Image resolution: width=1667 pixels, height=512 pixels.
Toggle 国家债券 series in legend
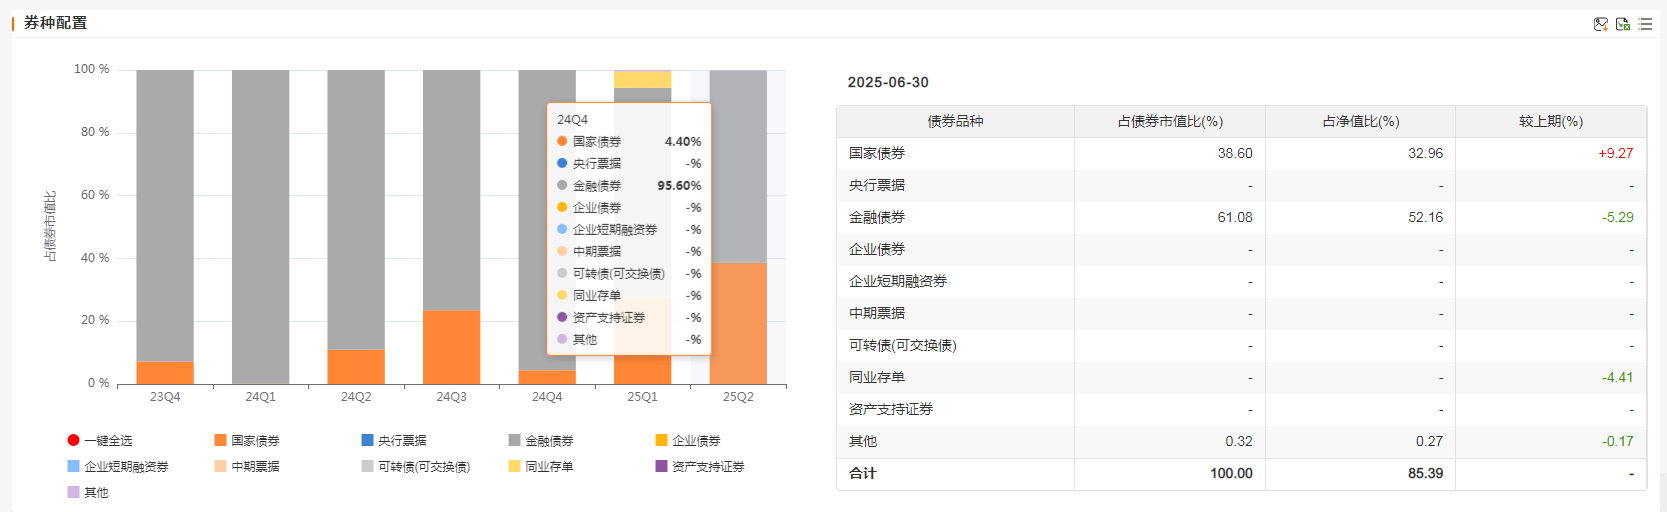point(247,440)
